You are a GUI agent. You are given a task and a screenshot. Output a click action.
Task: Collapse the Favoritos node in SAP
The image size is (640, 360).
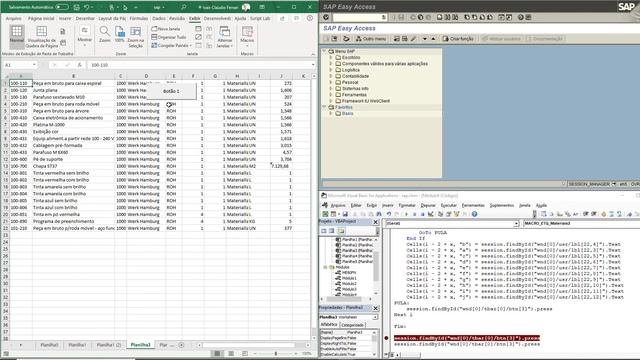[x=325, y=107]
